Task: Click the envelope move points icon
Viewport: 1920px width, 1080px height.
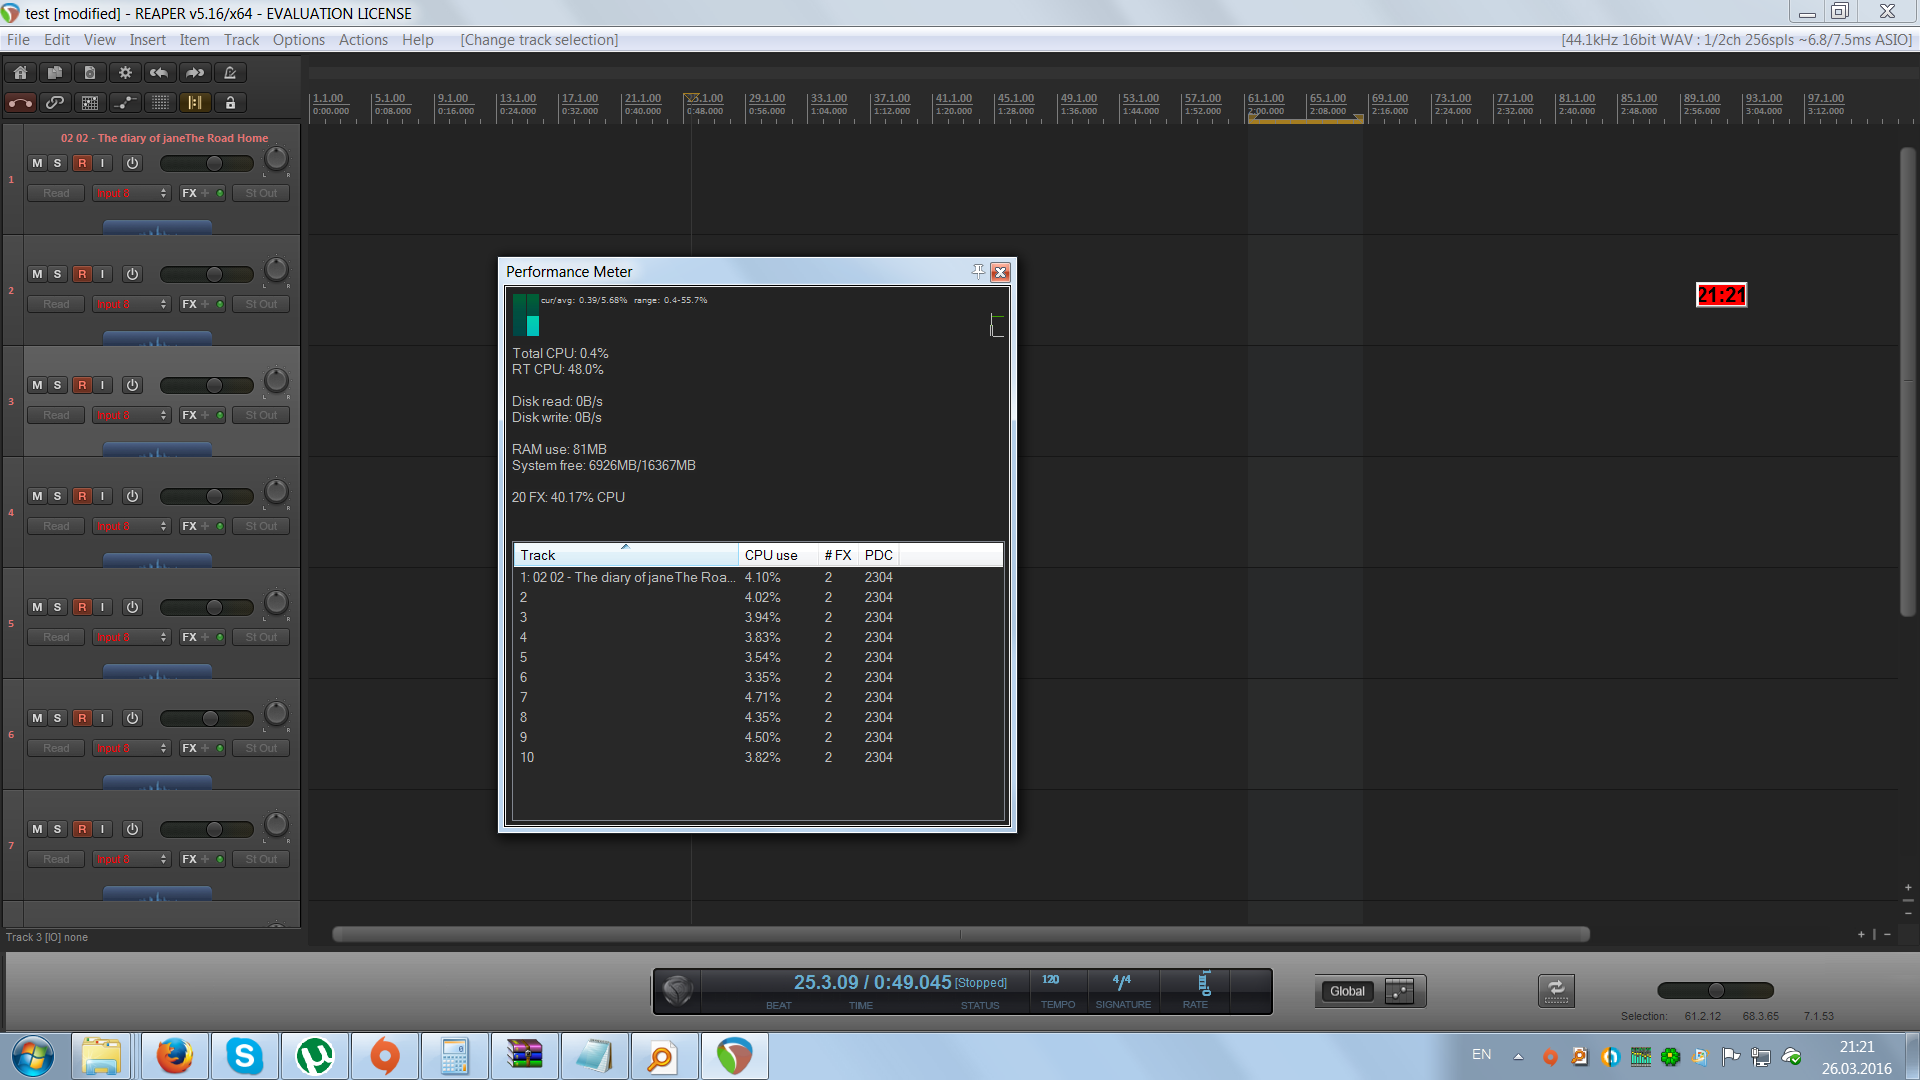Action: pos(125,103)
